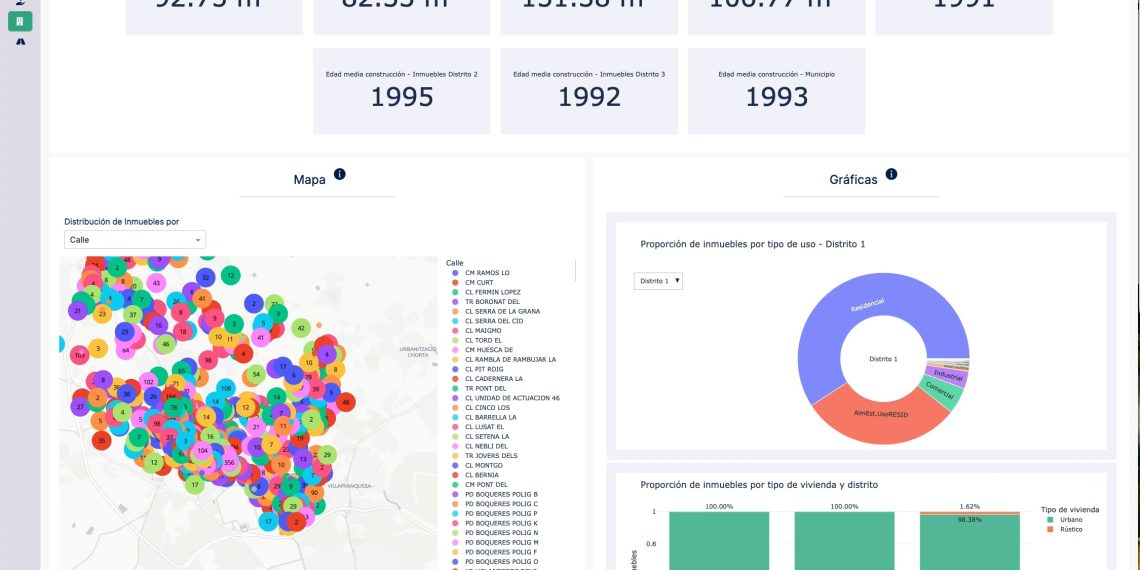Open the road section sidebar icon
This screenshot has height=570, width=1140.
tap(20, 43)
